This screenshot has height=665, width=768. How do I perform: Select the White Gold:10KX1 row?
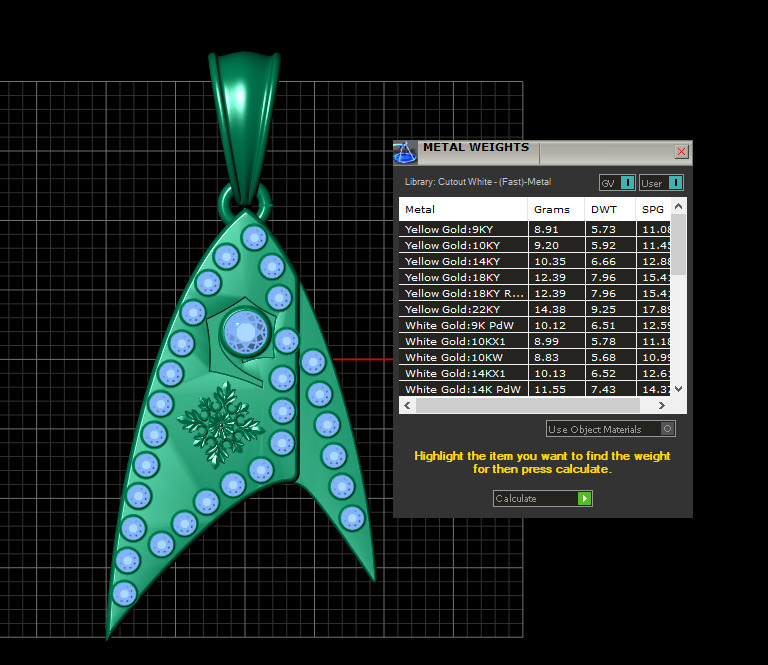pyautogui.click(x=535, y=341)
